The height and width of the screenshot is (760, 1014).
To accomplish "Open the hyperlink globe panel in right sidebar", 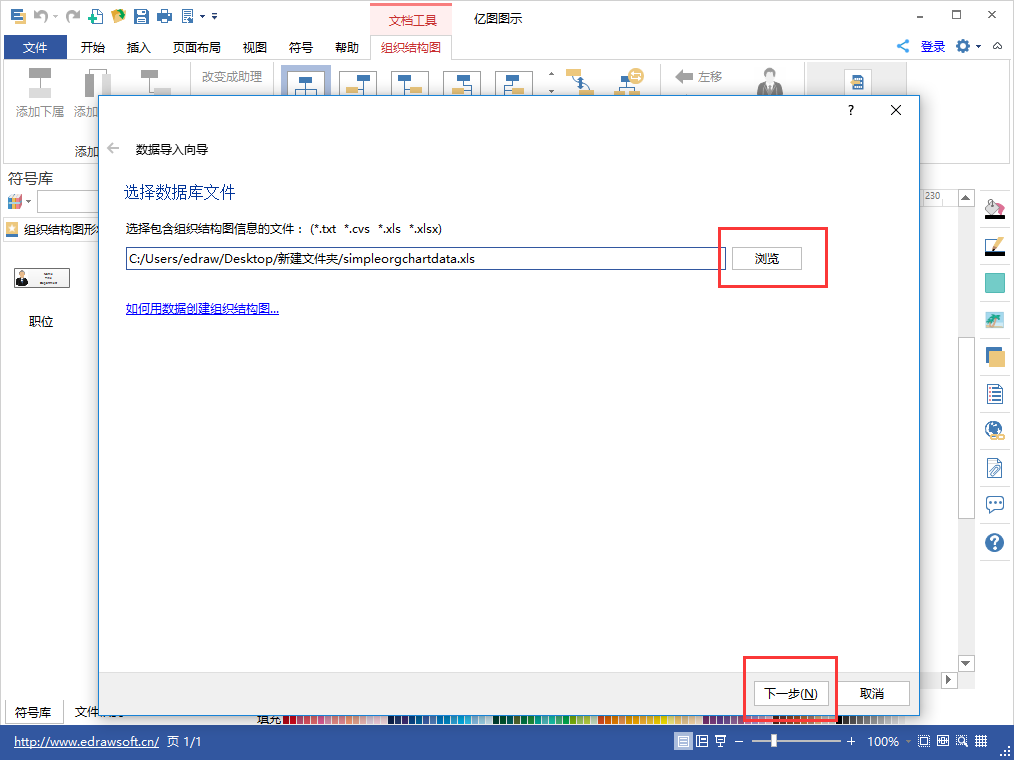I will 994,430.
